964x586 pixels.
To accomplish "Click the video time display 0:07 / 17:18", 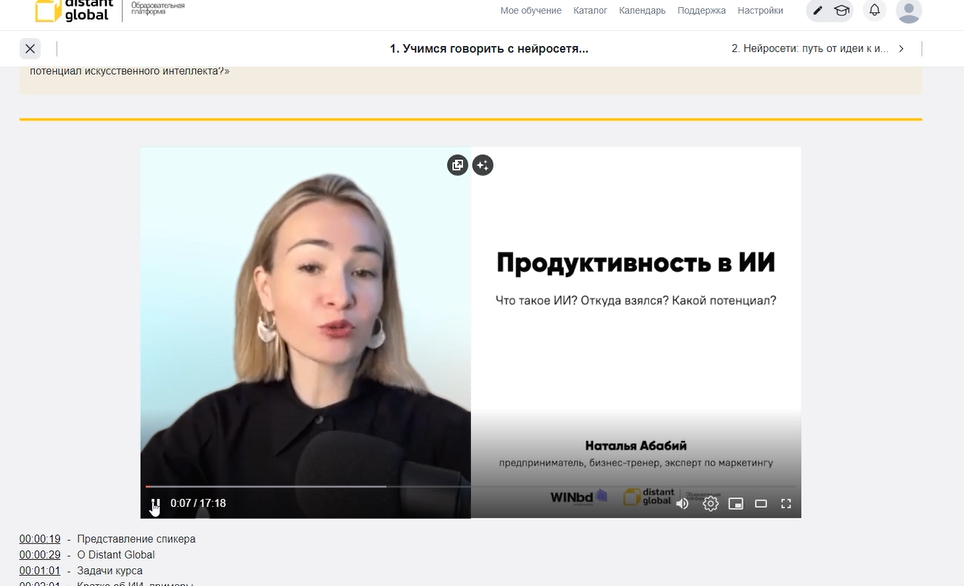I will [198, 503].
